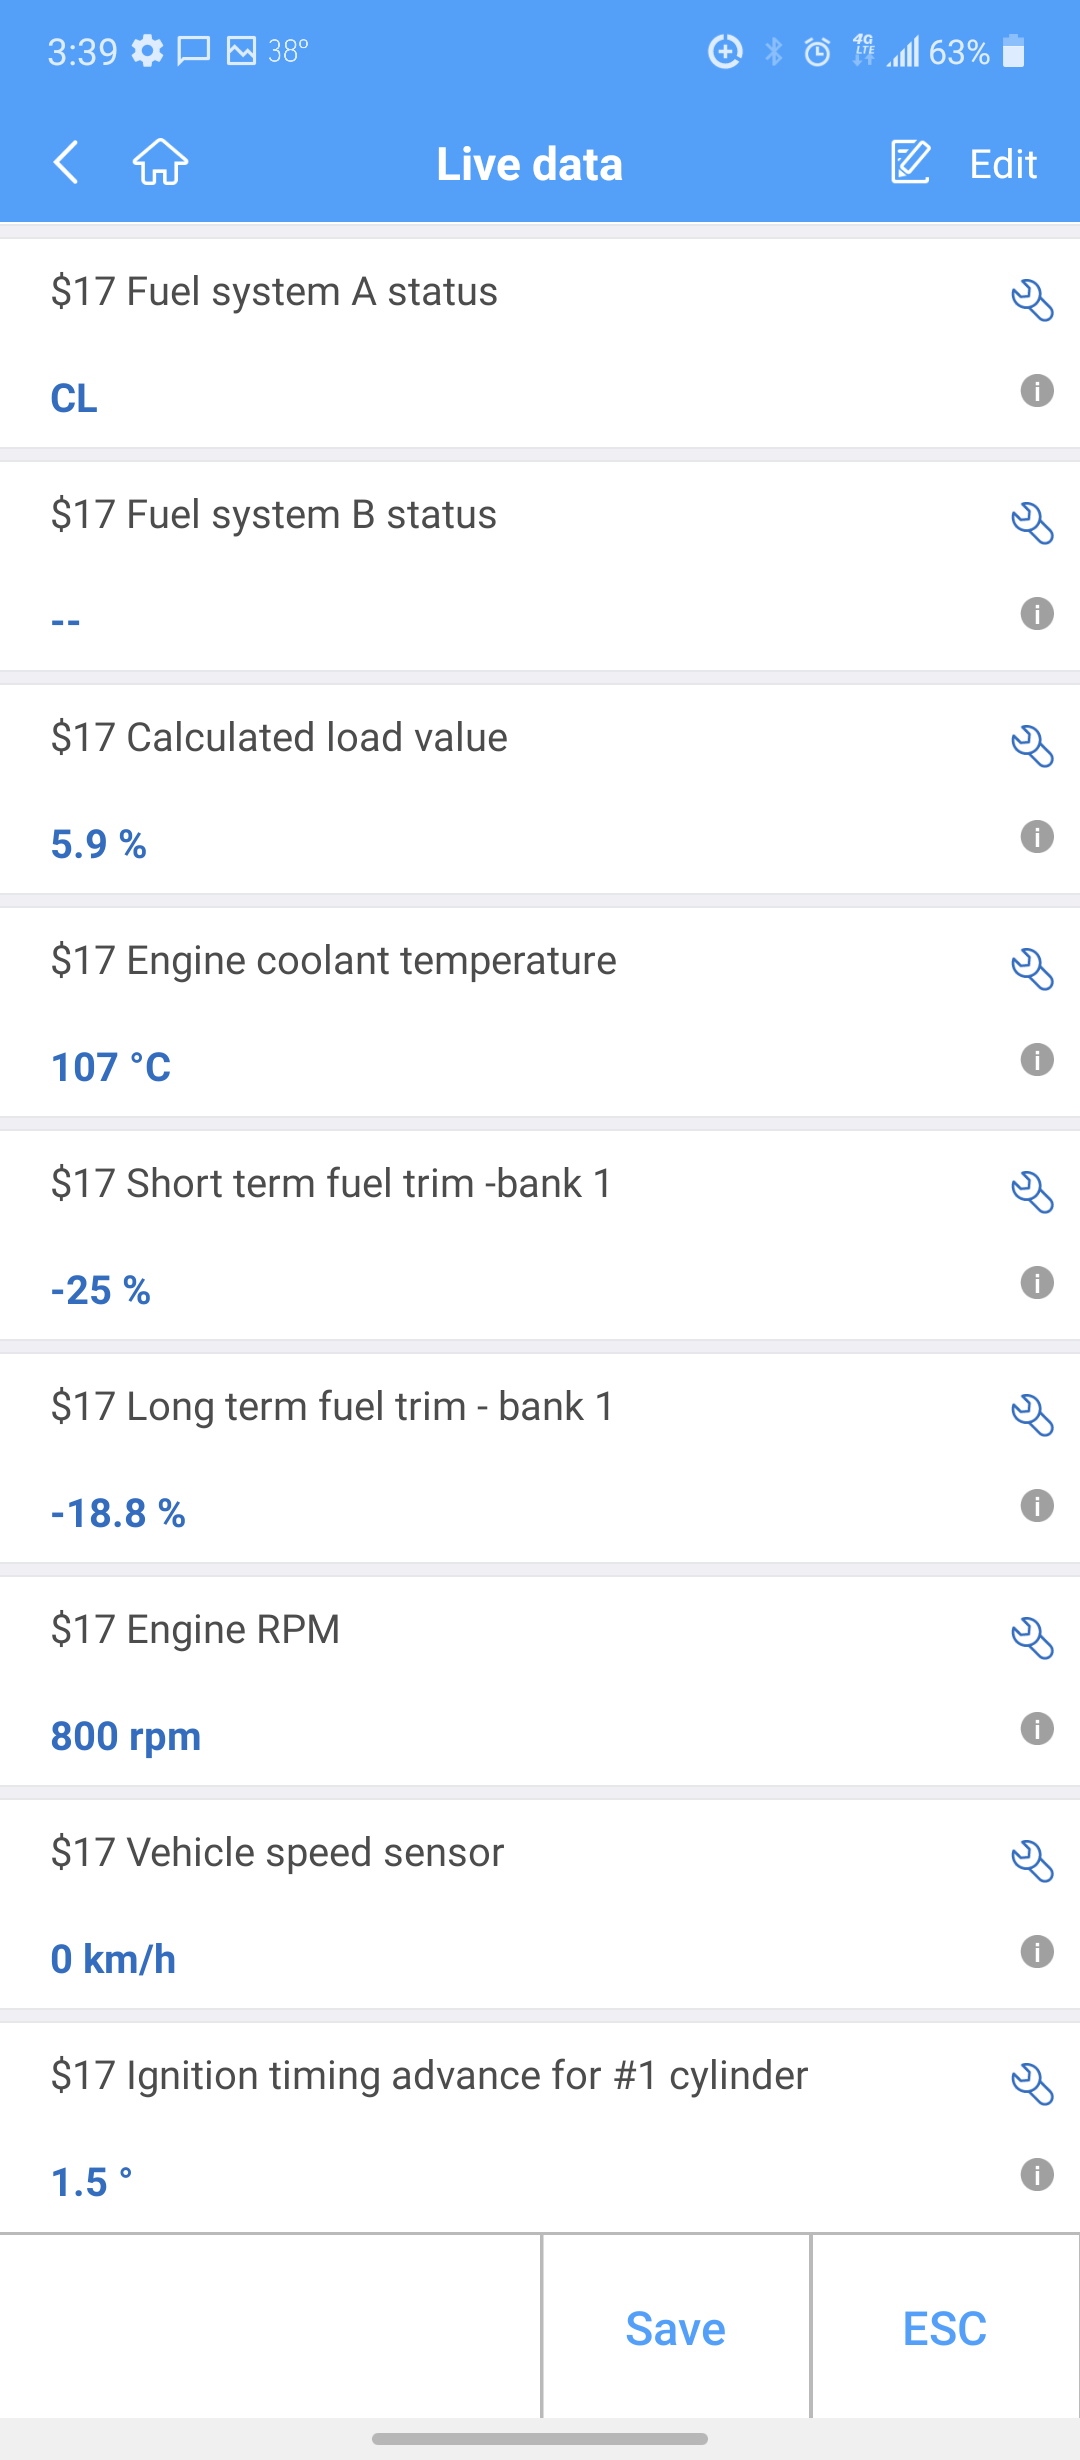Viewport: 1080px width, 2460px height.
Task: Tap the back arrow in header
Action: coord(66,162)
